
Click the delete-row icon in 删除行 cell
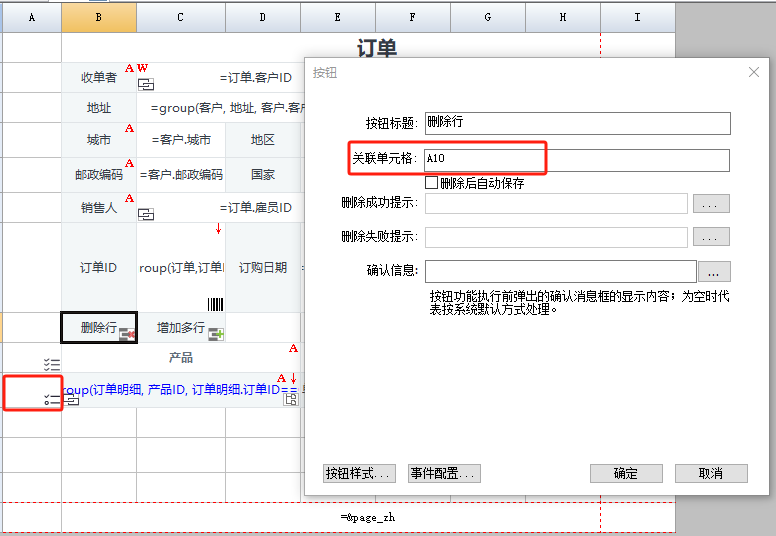(x=127, y=334)
